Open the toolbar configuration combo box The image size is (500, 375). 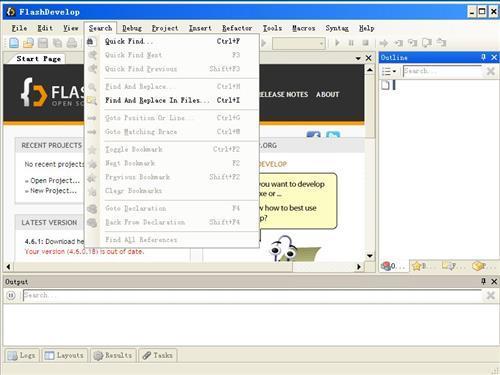(299, 43)
